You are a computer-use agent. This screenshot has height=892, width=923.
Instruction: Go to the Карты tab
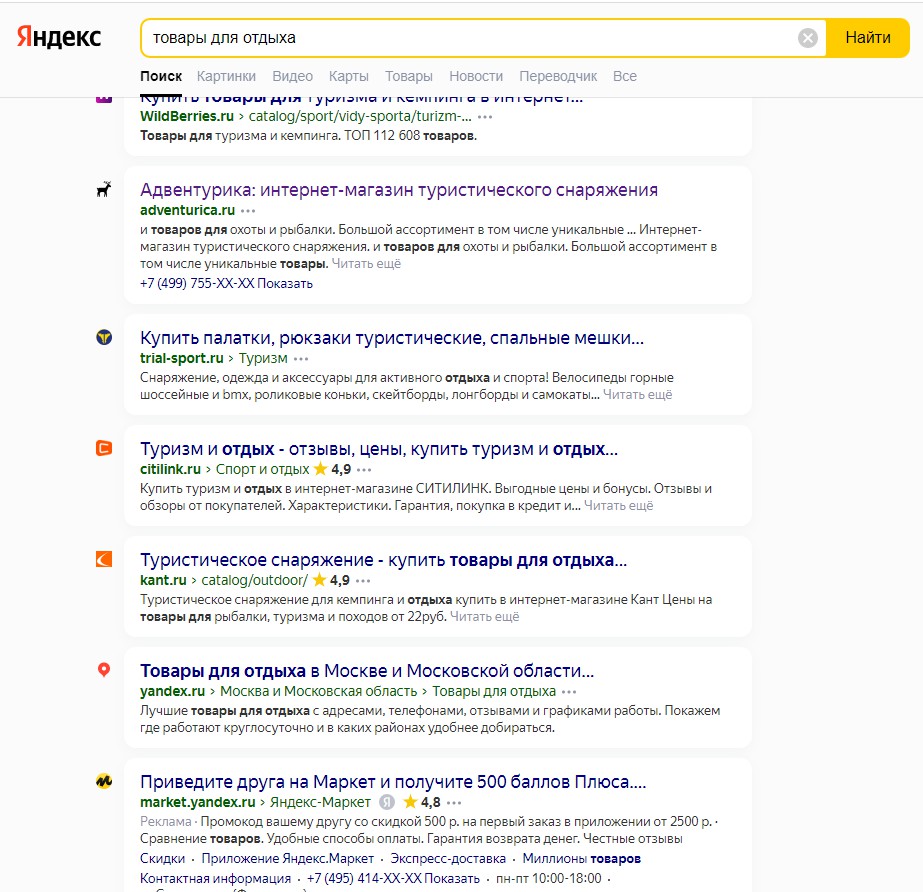pyautogui.click(x=348, y=76)
